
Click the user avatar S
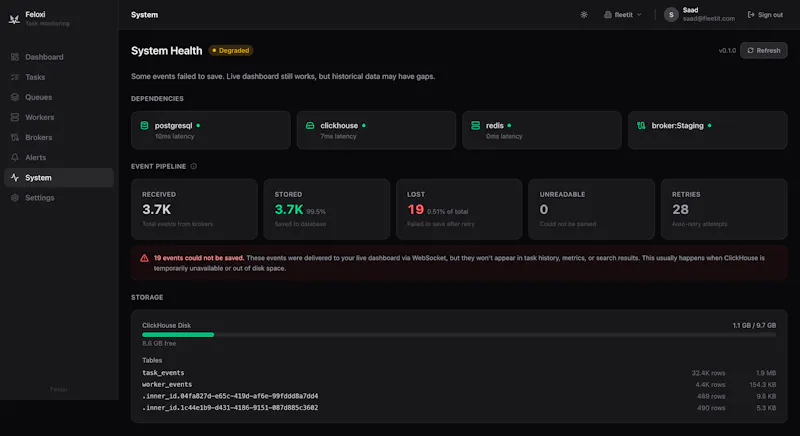click(671, 15)
